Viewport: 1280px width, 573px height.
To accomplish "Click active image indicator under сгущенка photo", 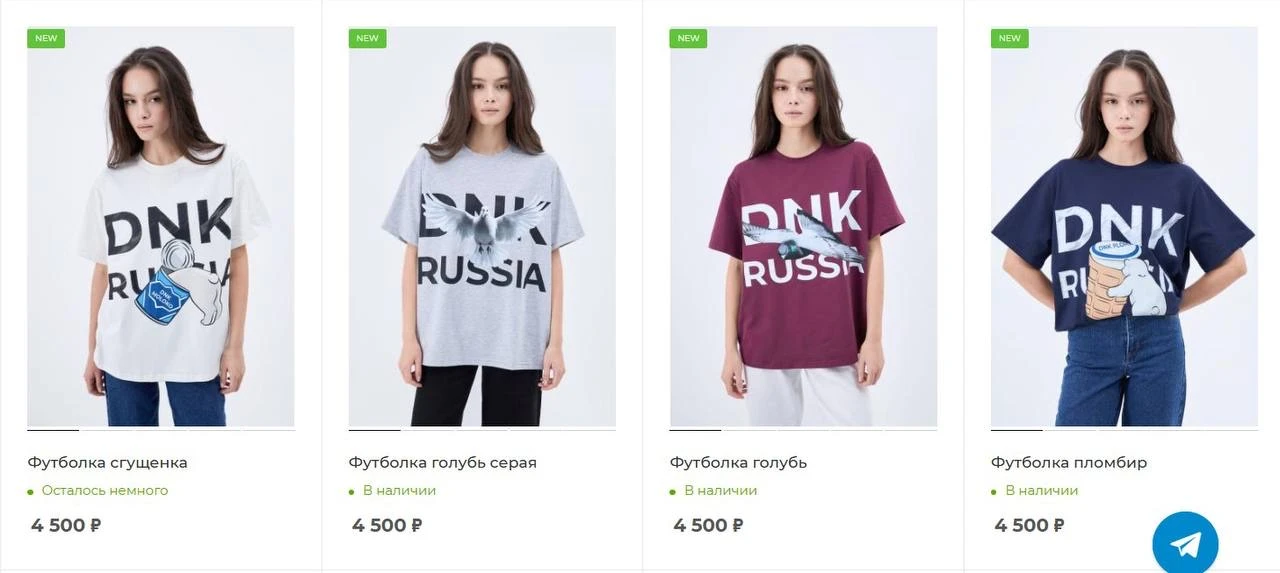I will coord(53,430).
